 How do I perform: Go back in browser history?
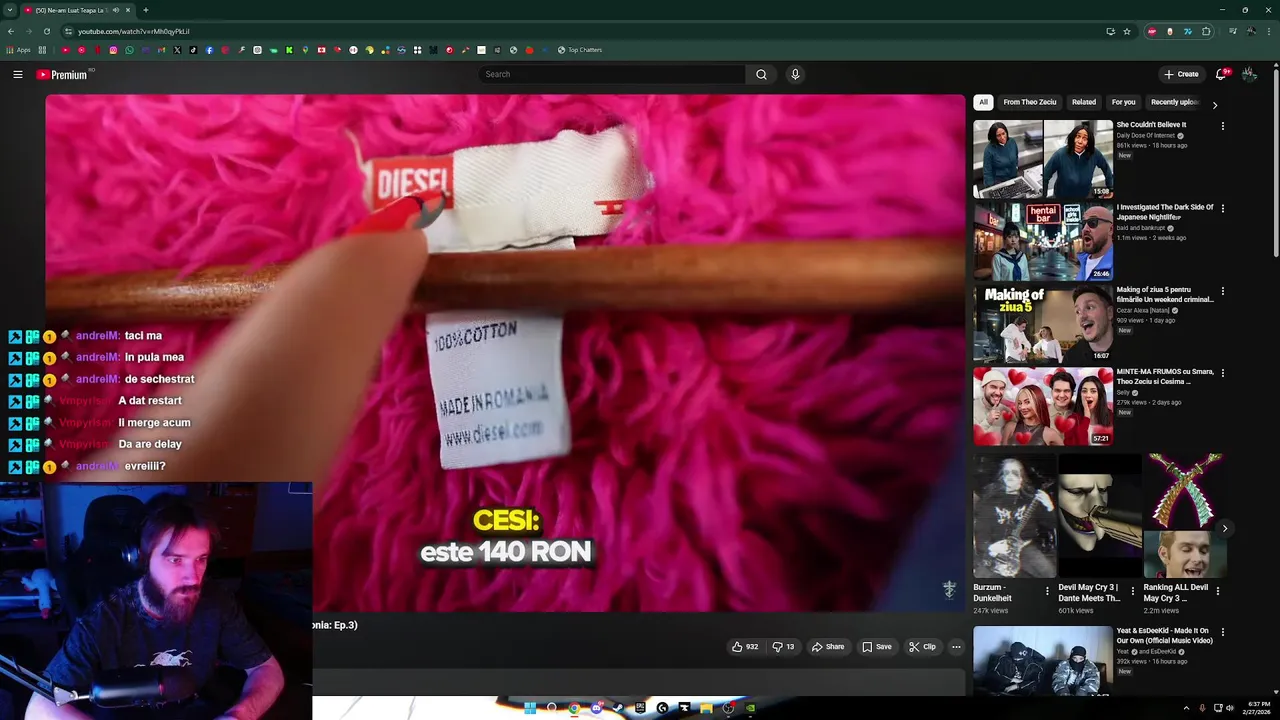pyautogui.click(x=11, y=31)
